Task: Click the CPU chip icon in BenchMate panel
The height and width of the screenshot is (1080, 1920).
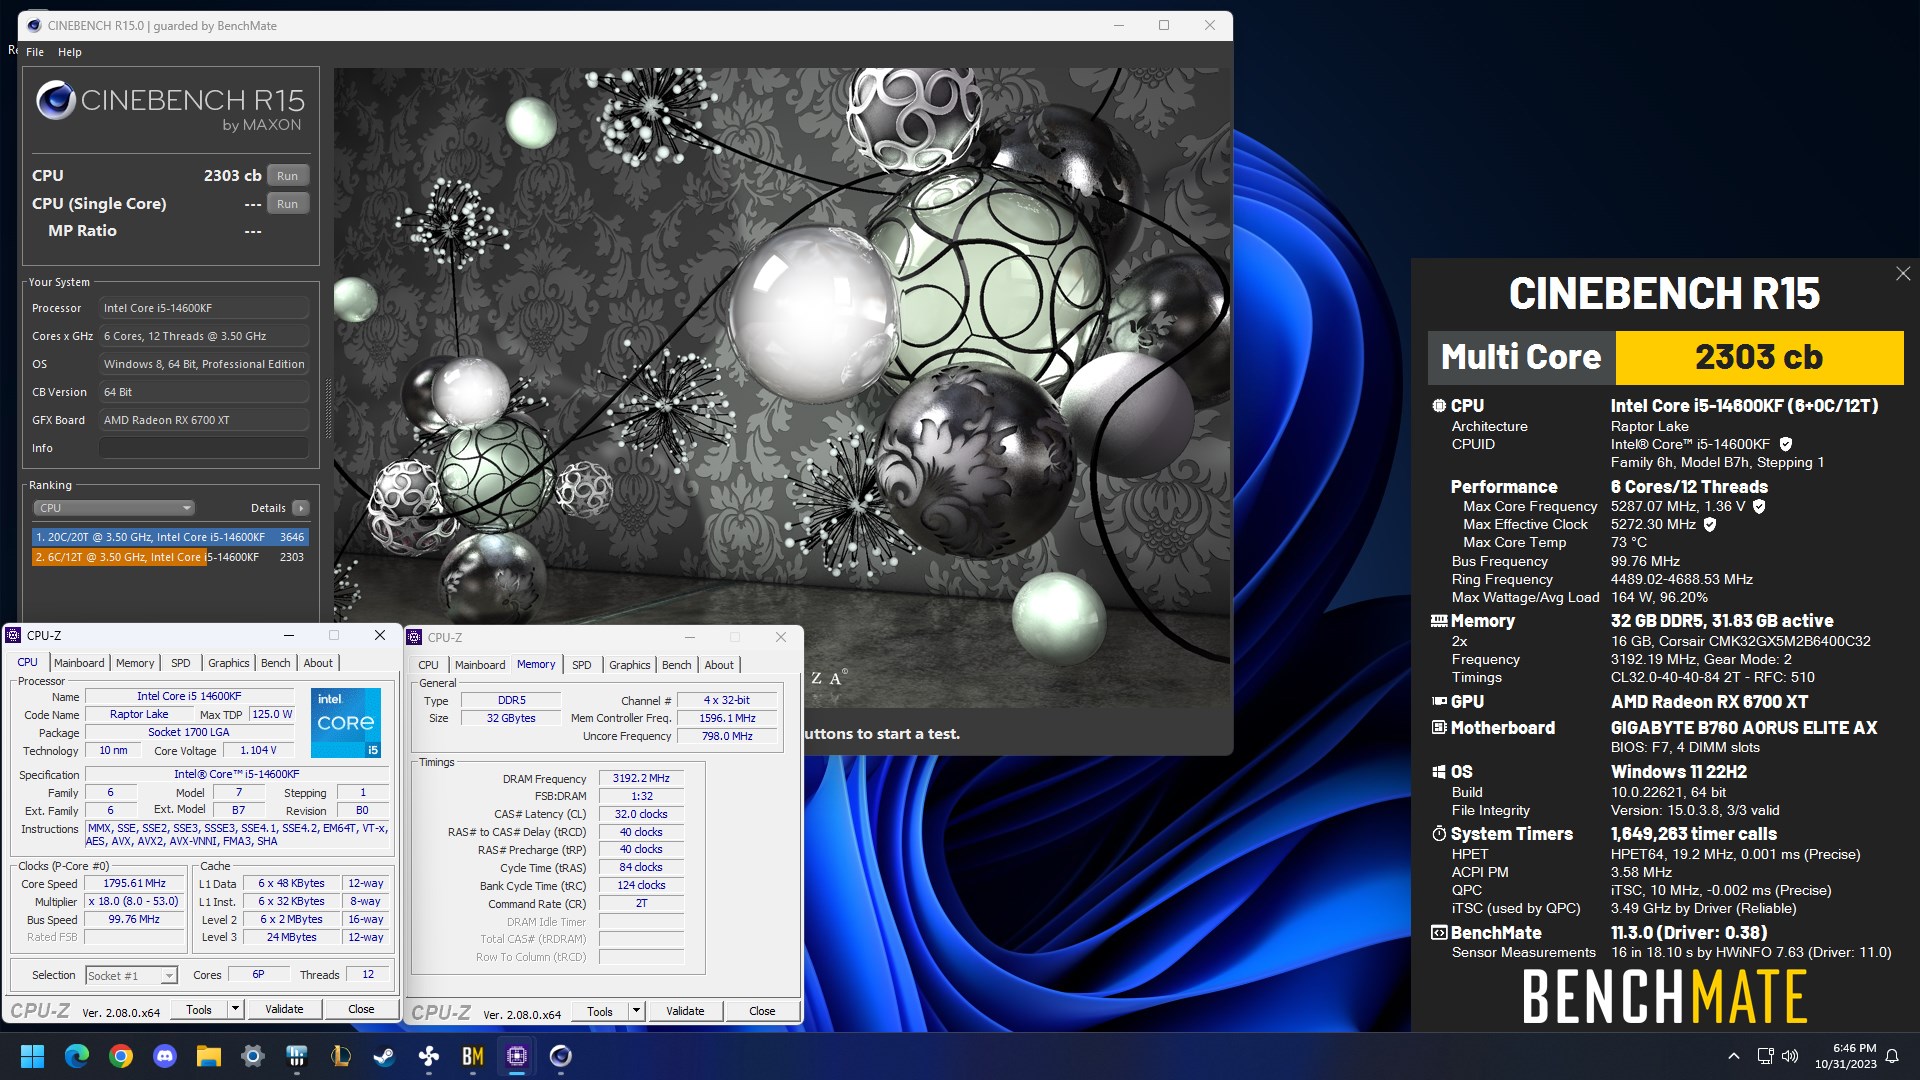Action: (1439, 406)
